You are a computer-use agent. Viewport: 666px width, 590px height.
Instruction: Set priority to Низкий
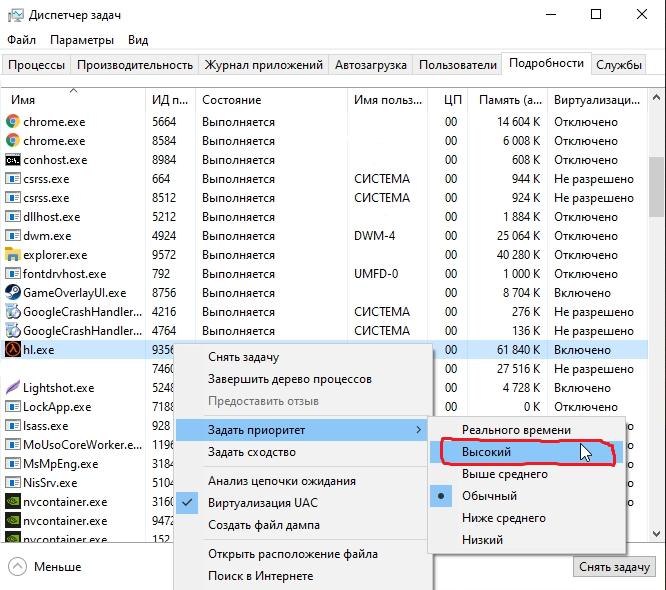(527, 540)
